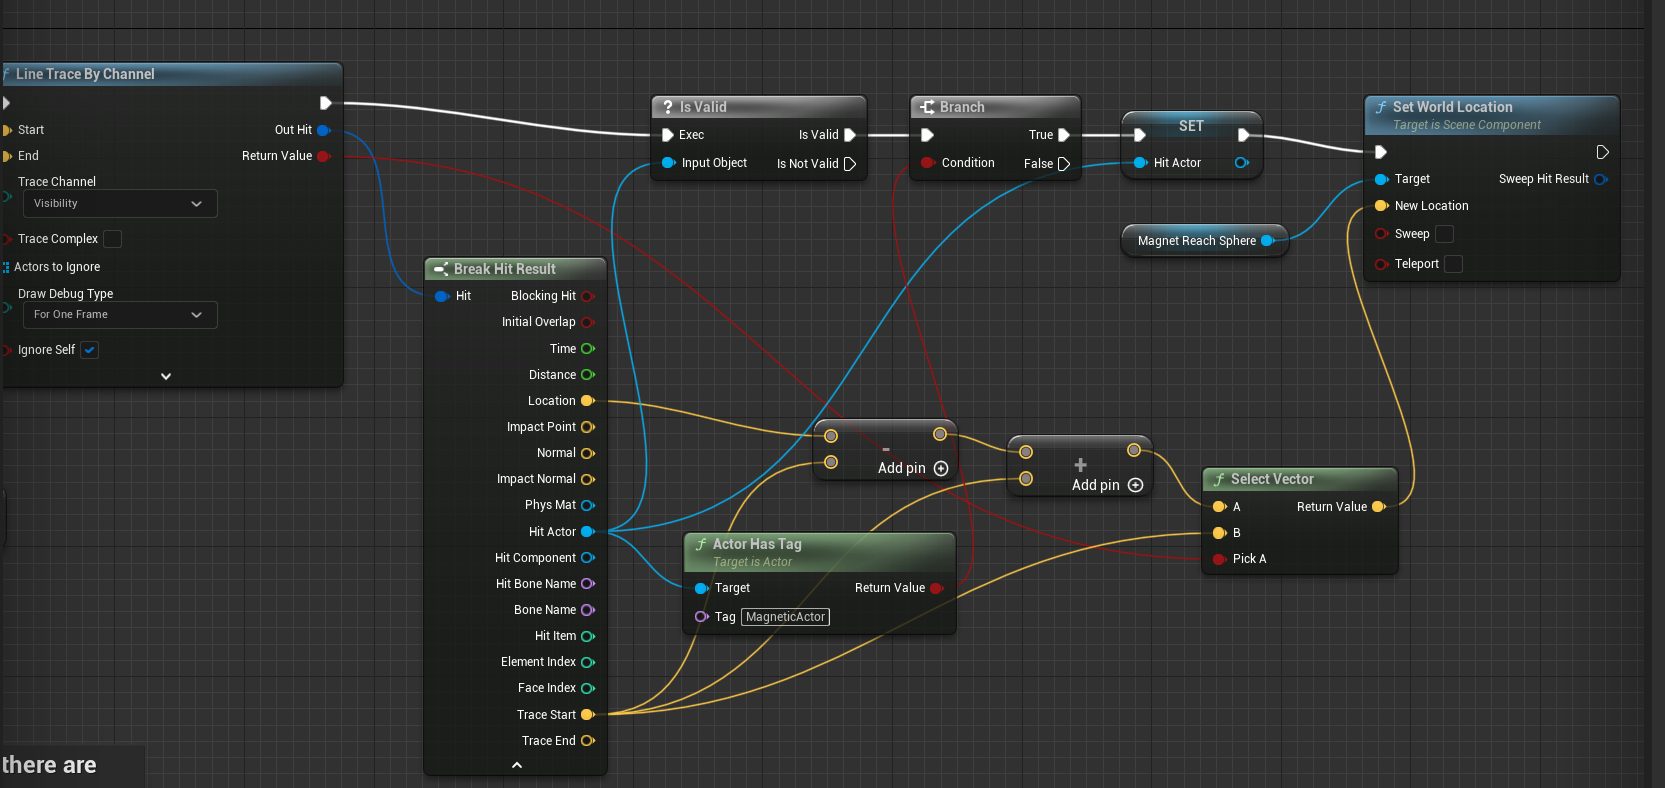Click the Trace Start output pin
This screenshot has width=1665, height=788.
pyautogui.click(x=588, y=715)
